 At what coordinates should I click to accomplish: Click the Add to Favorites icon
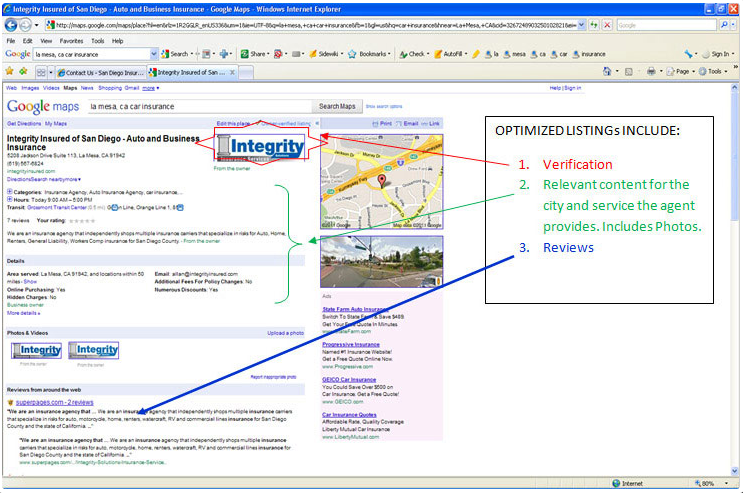(x=23, y=72)
